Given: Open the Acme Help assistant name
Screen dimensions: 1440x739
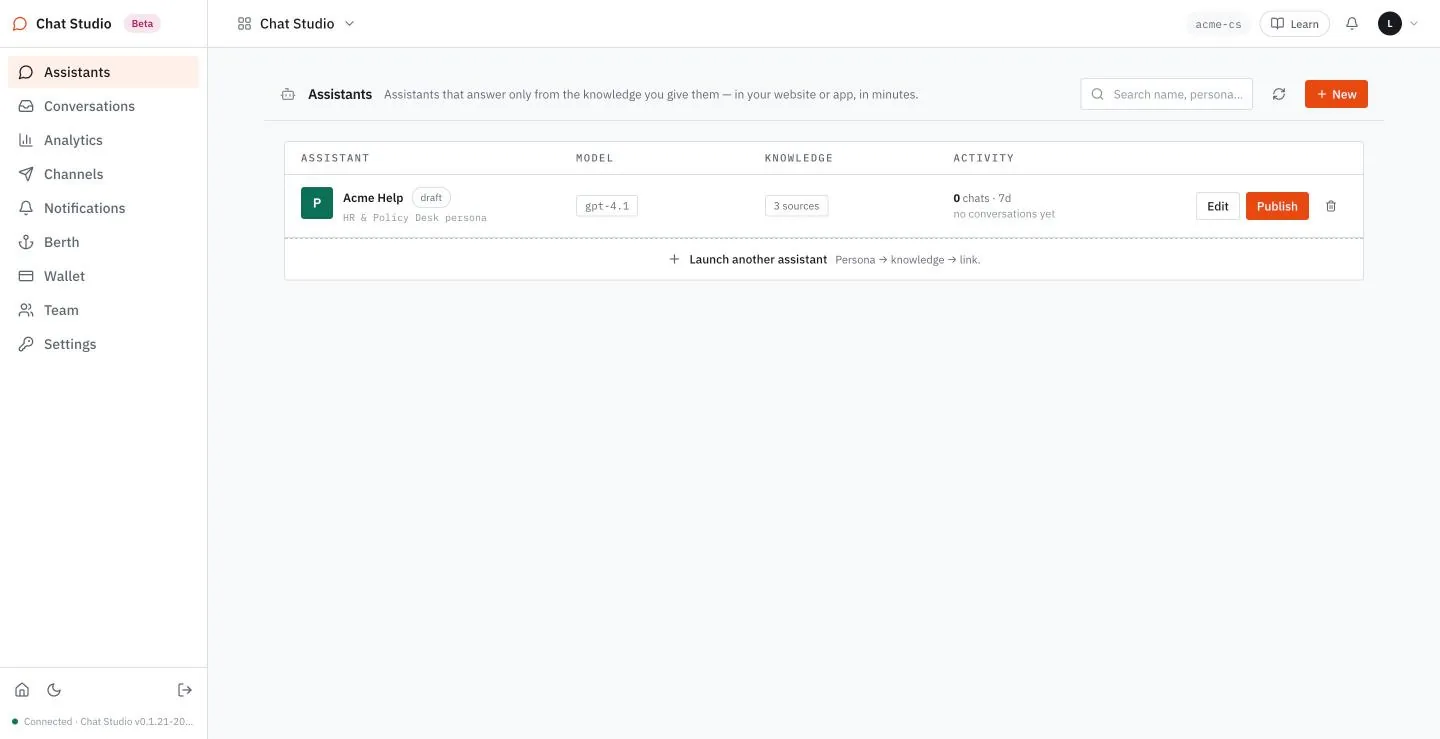Looking at the screenshot, I should coord(373,198).
